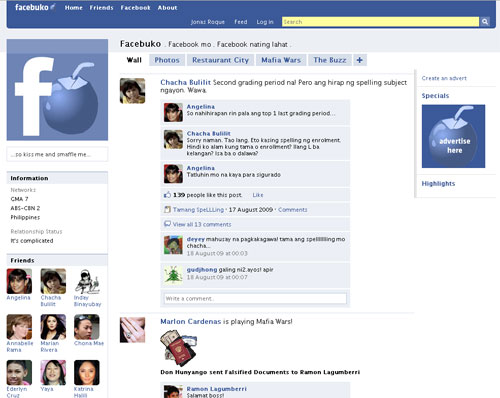Click the advertise here coconut image
This screenshot has width=500, height=398.
tap(453, 136)
